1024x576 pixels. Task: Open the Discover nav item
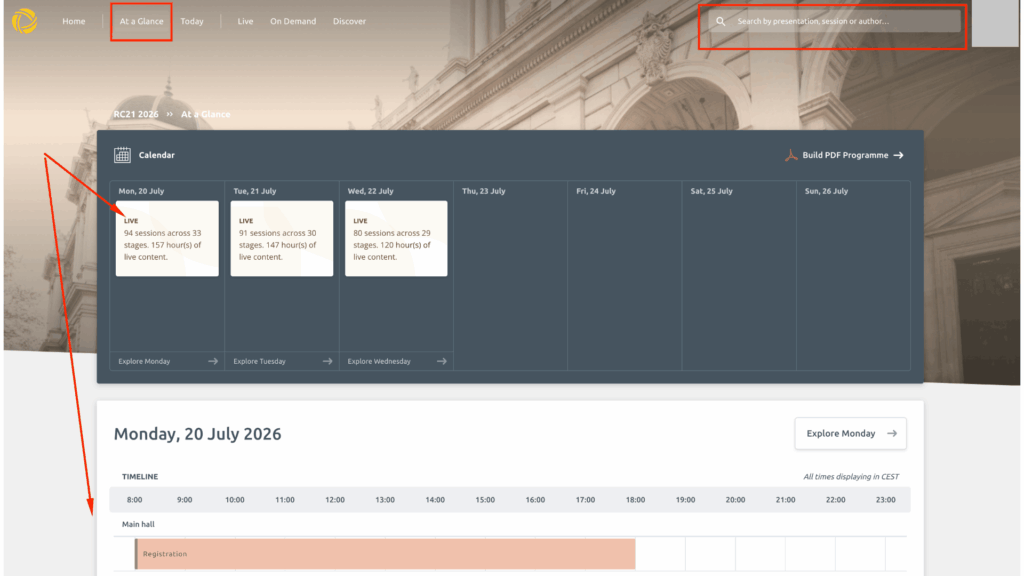349,22
